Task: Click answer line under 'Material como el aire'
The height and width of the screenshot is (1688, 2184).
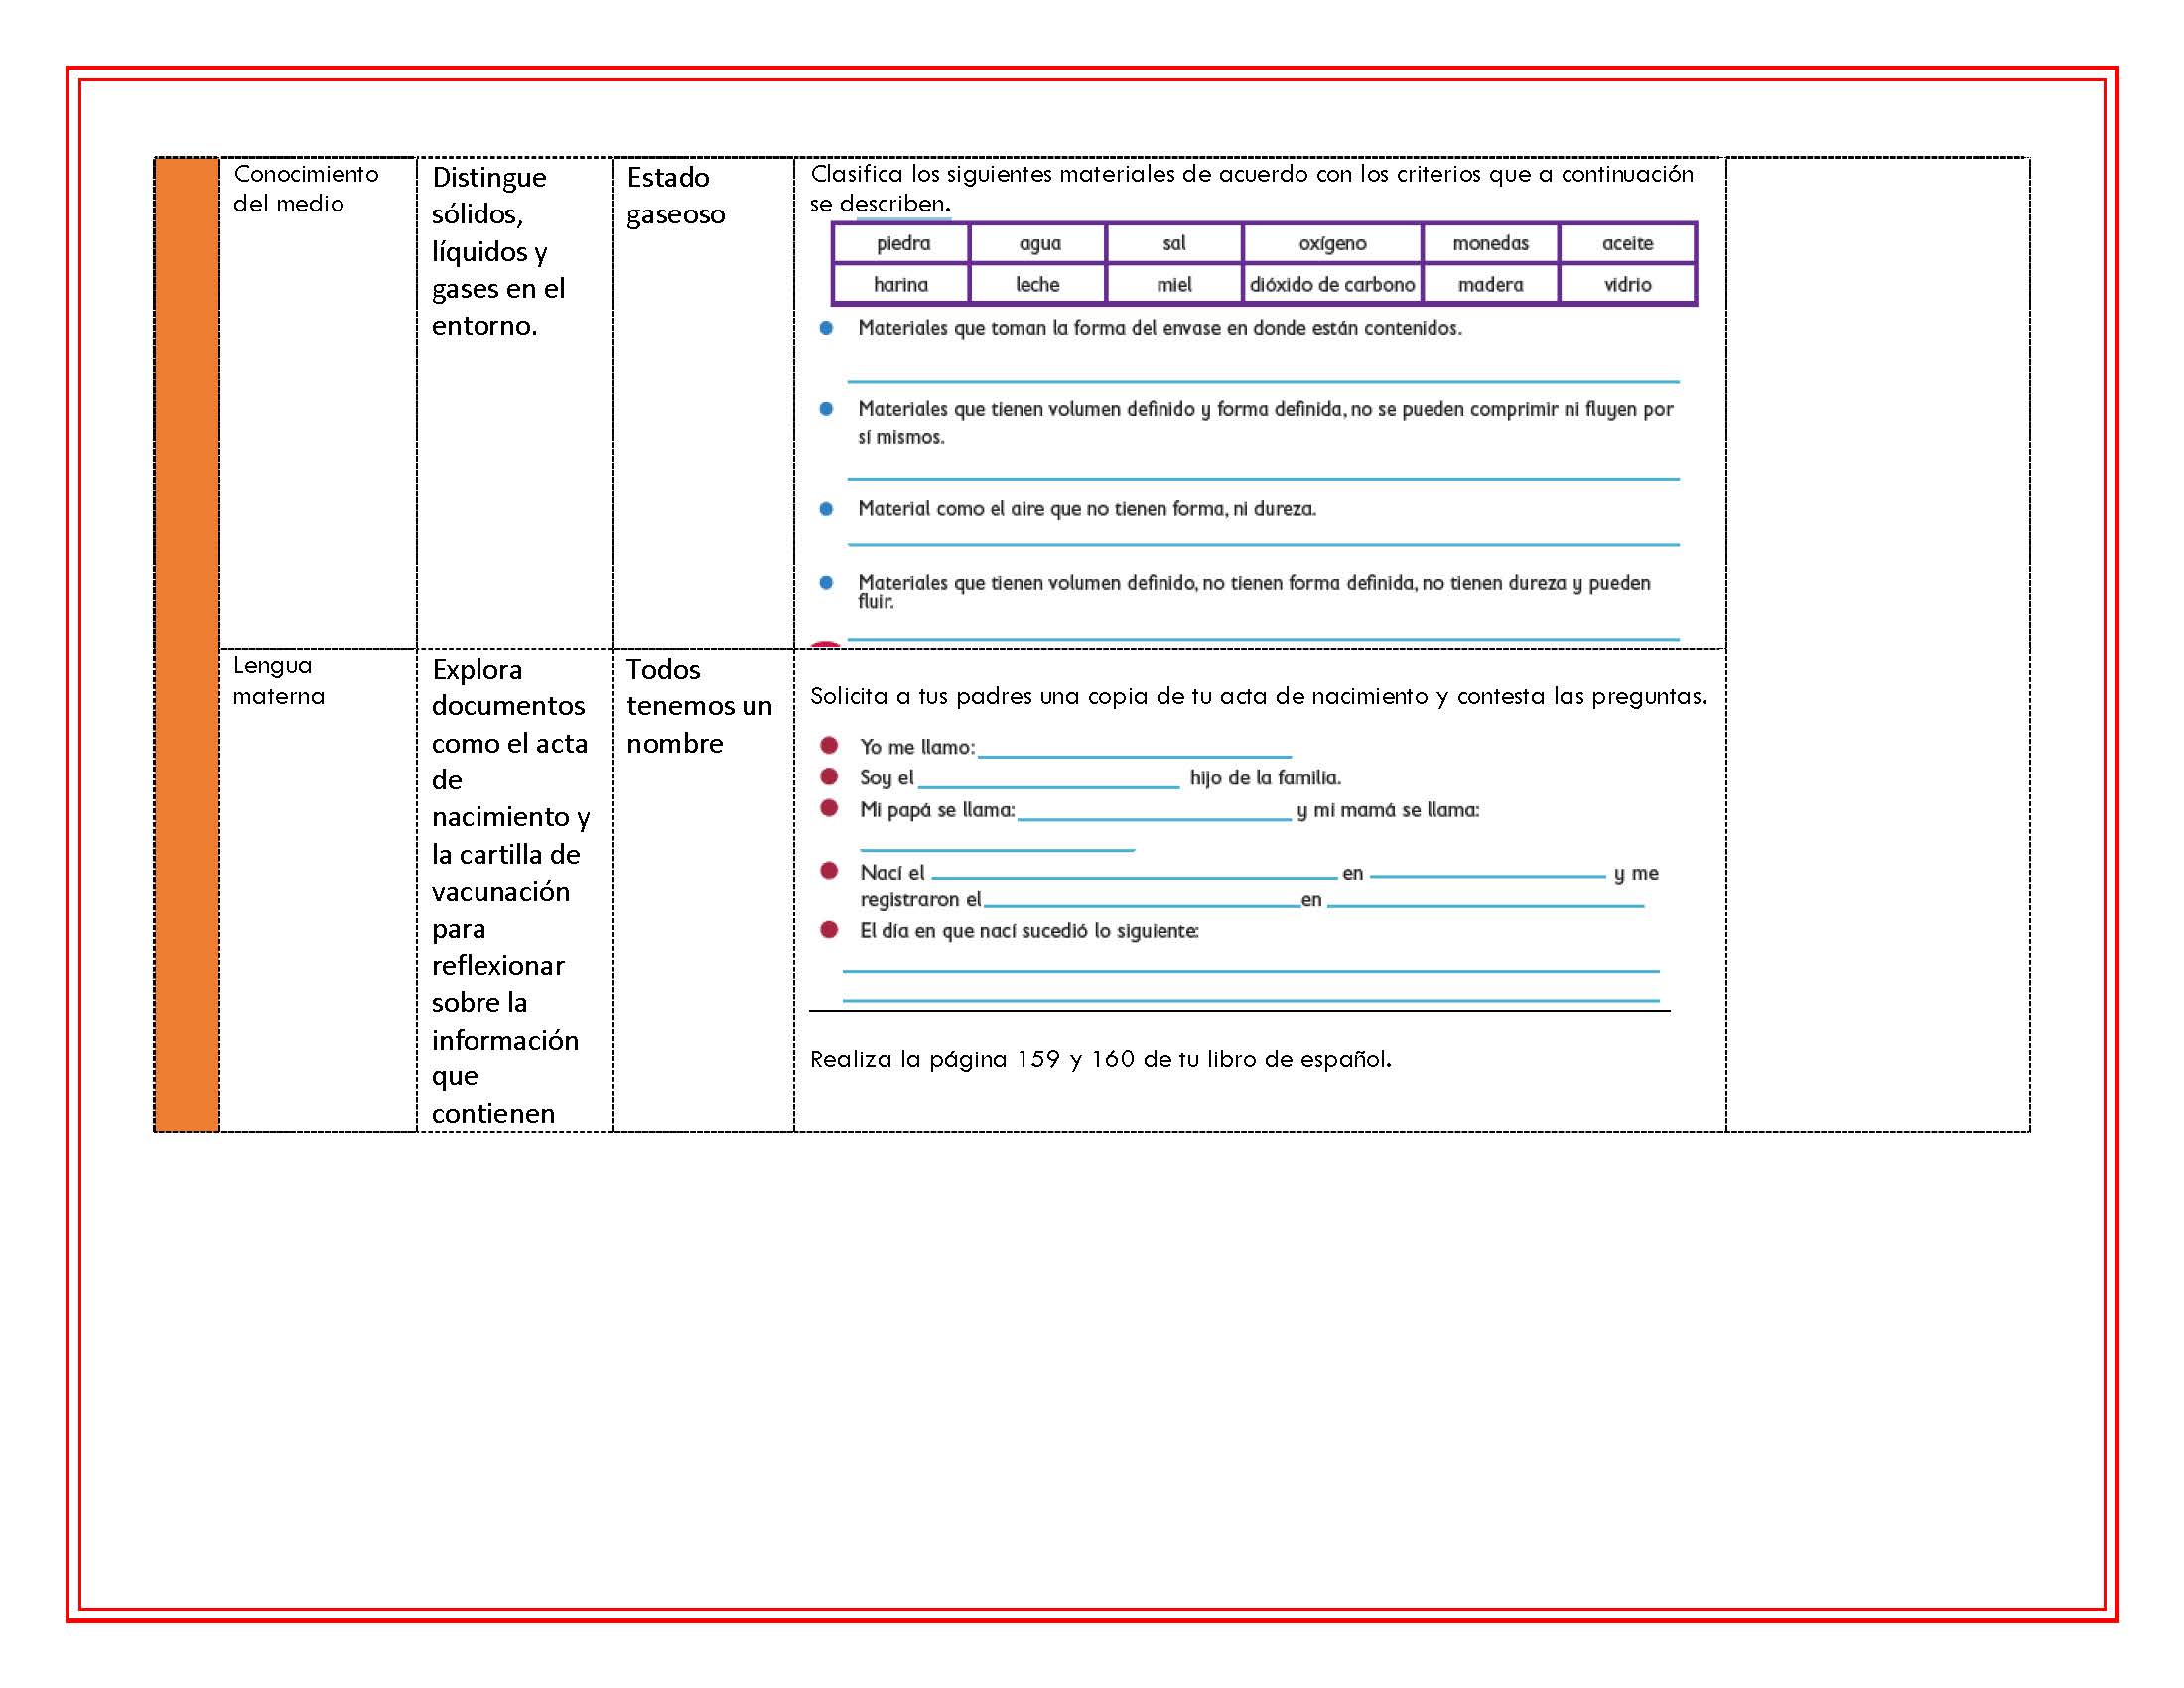Action: 1263,545
